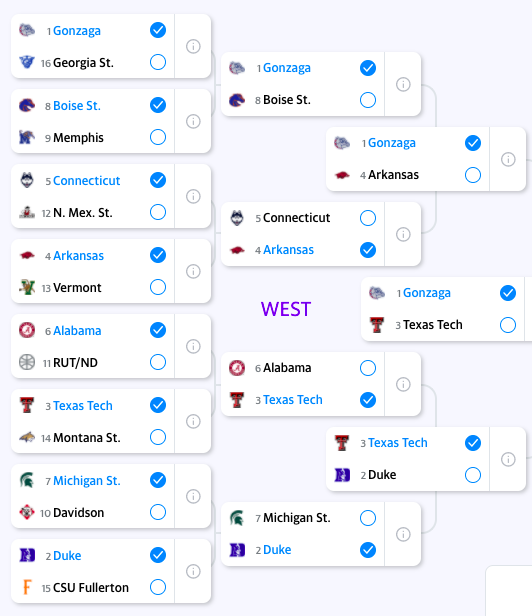View info for Connecticut vs Arkansas second round
Viewport: 532px width, 616px height.
pyautogui.click(x=403, y=234)
